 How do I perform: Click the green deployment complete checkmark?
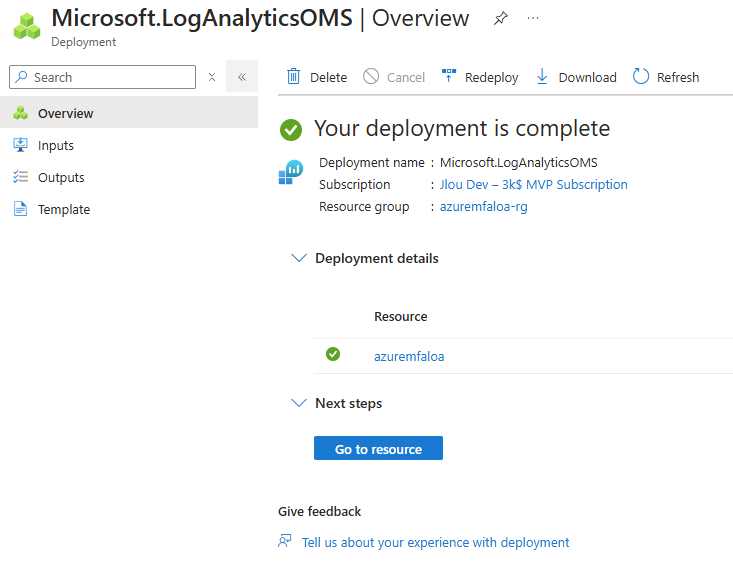click(x=291, y=130)
